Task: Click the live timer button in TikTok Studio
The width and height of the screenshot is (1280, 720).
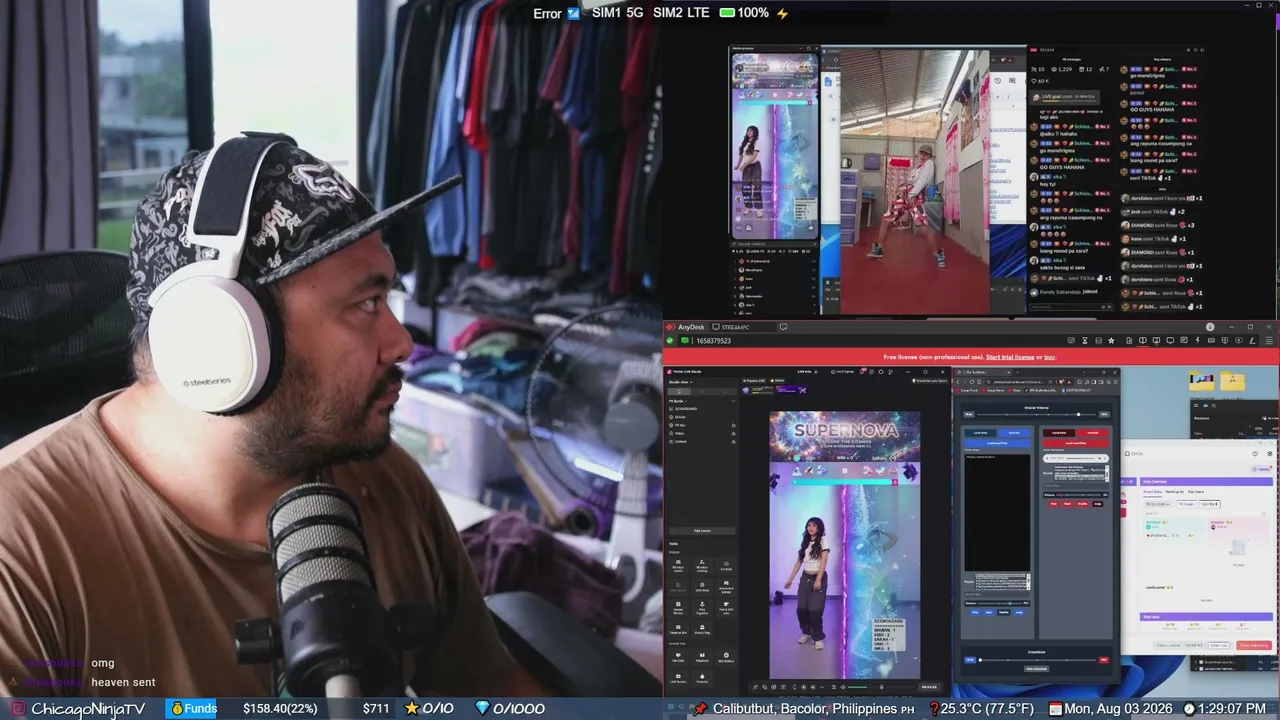Action: 929,687
